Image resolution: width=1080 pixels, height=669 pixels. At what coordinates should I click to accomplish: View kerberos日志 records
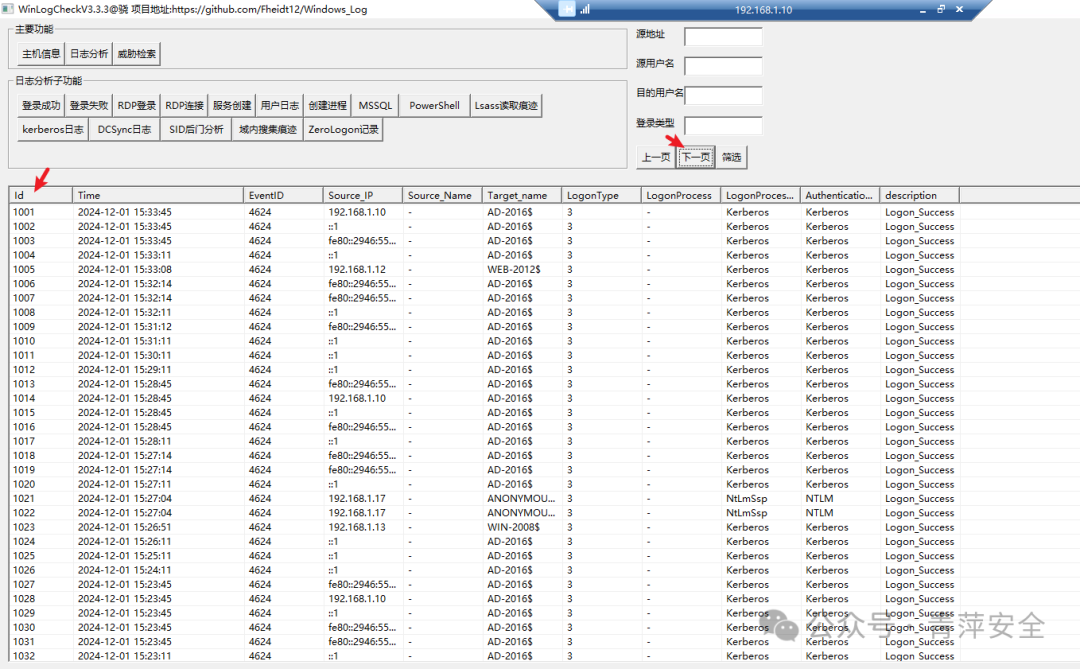52,130
